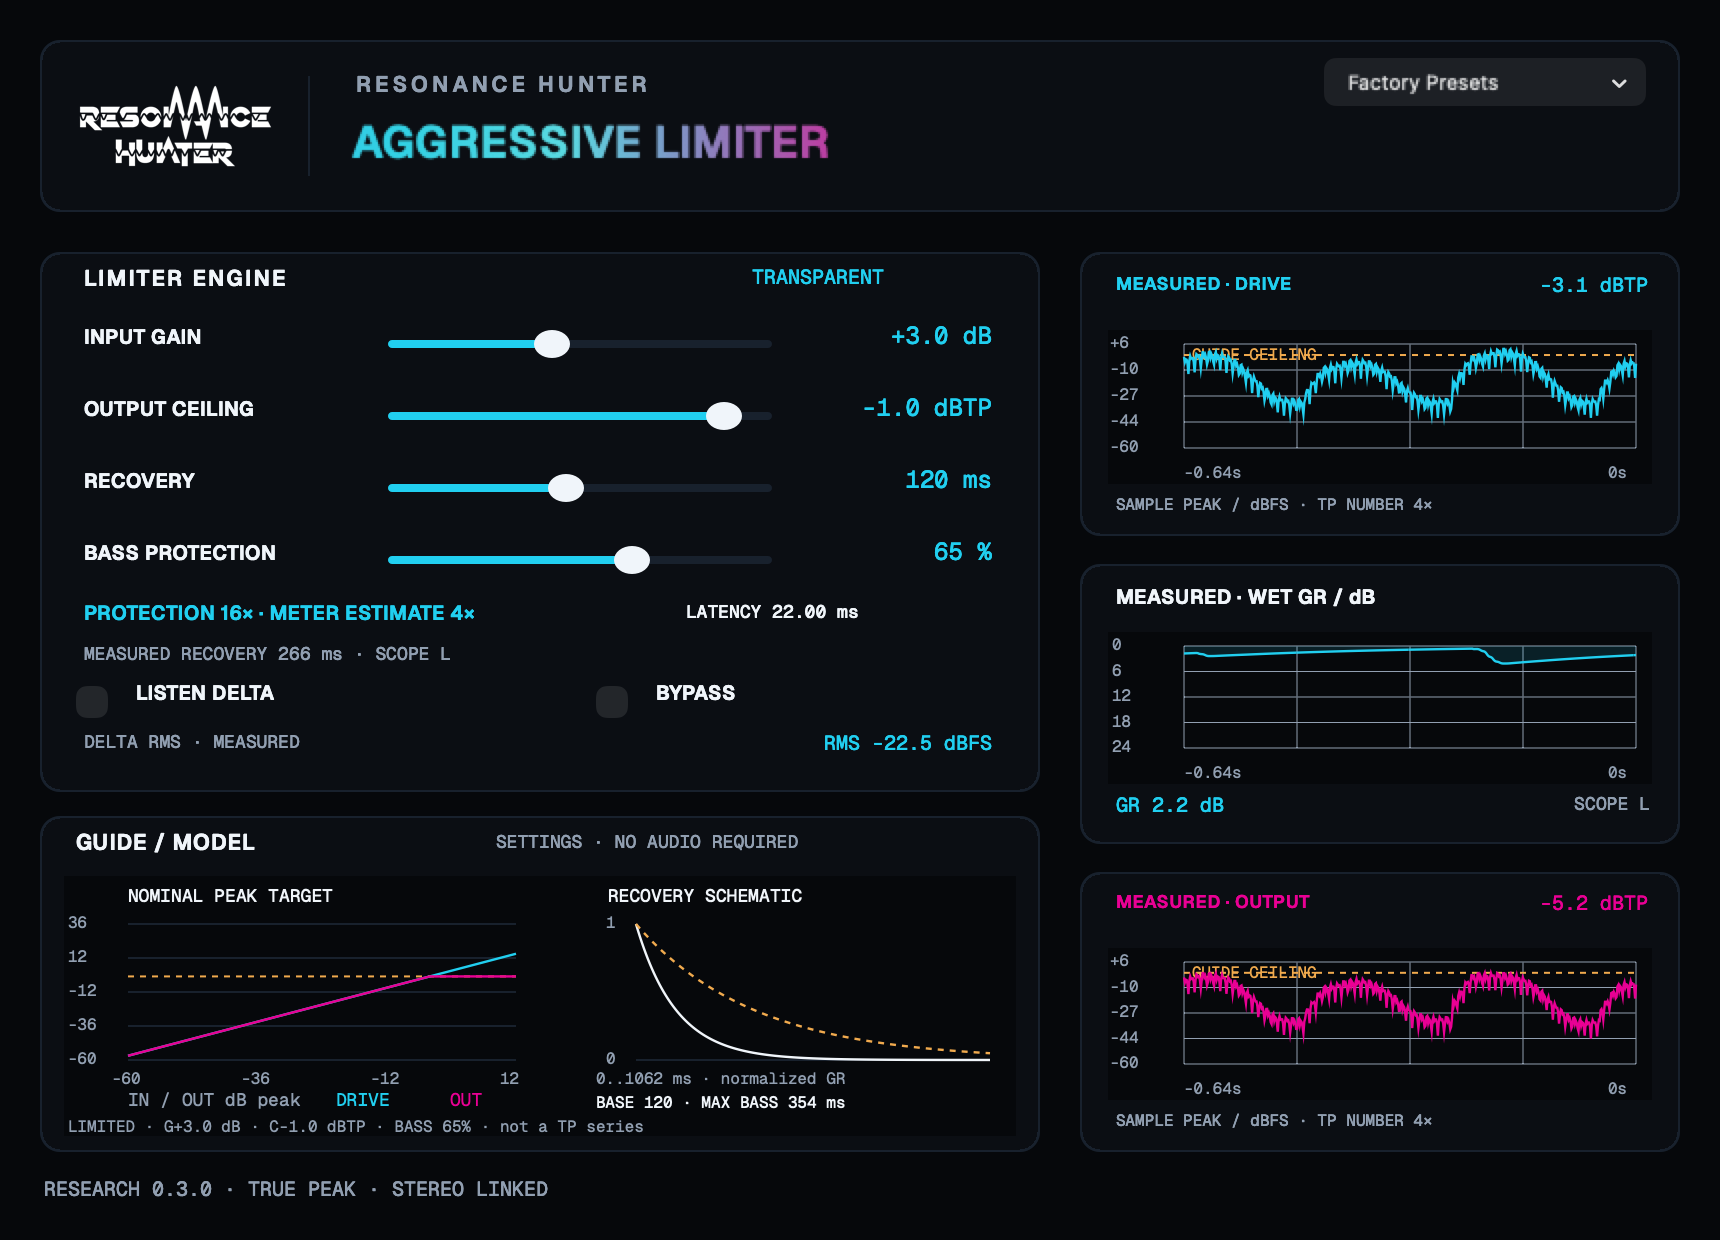Click BASE 120 · MAX BASS 354 ms text

point(721,1103)
